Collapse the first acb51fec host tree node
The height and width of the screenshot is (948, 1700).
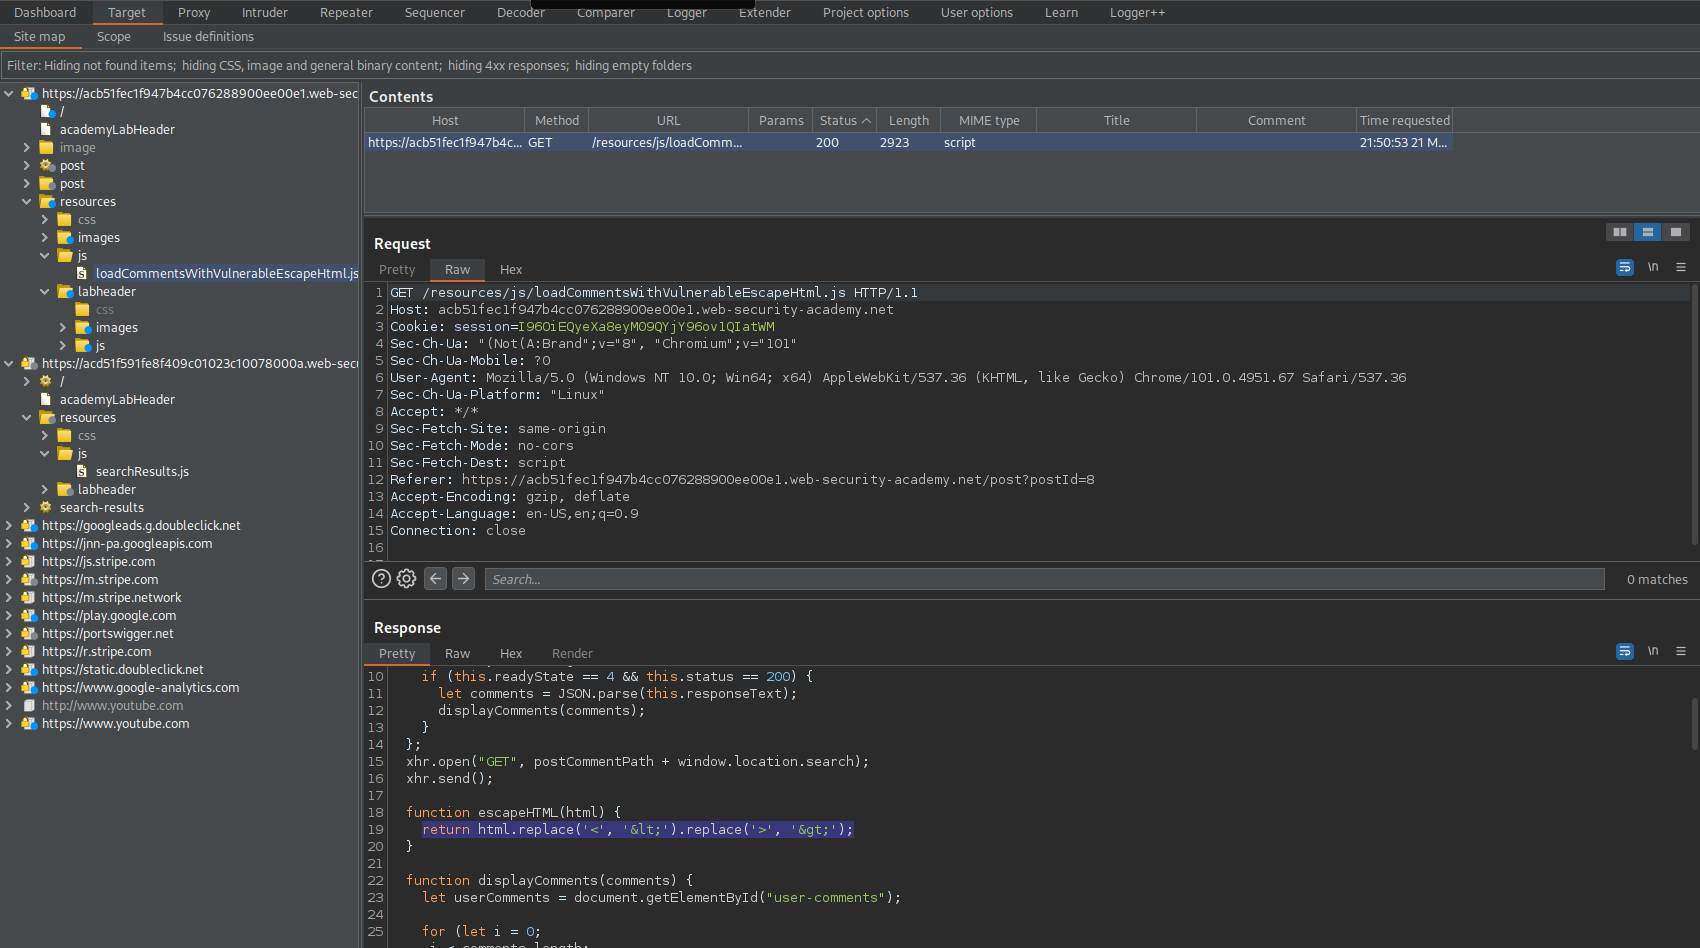tap(9, 93)
